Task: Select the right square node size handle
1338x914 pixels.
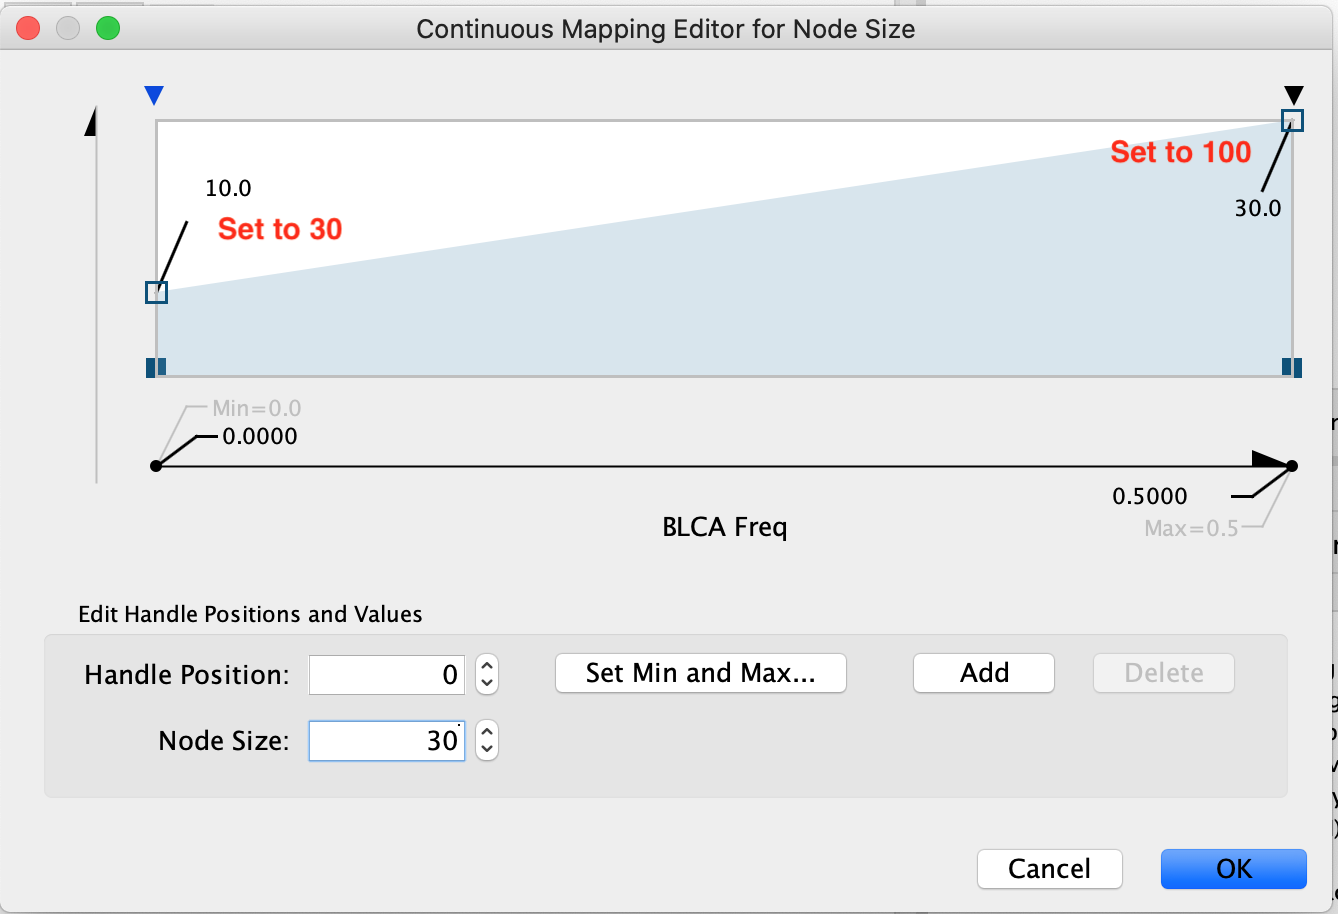Action: (1292, 121)
